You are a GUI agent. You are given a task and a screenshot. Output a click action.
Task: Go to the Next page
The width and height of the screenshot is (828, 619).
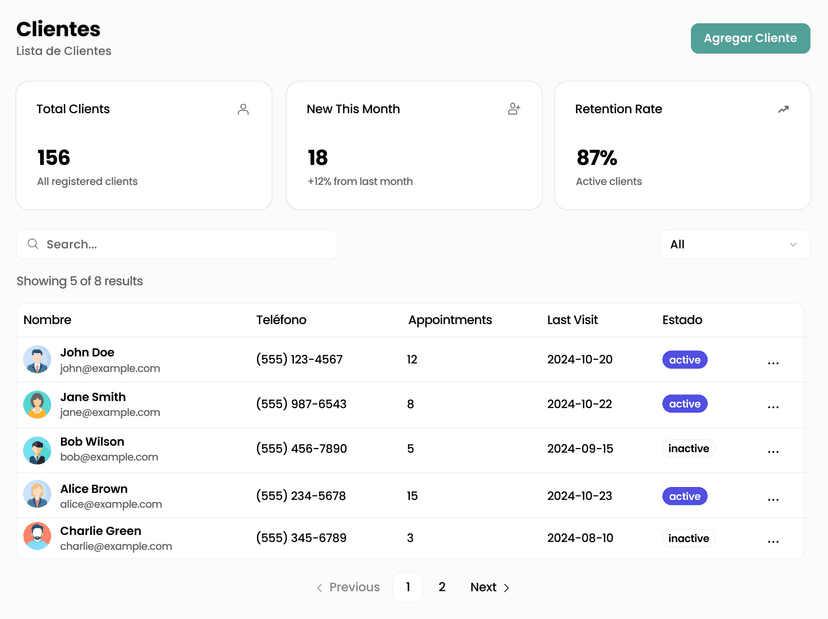coord(490,587)
